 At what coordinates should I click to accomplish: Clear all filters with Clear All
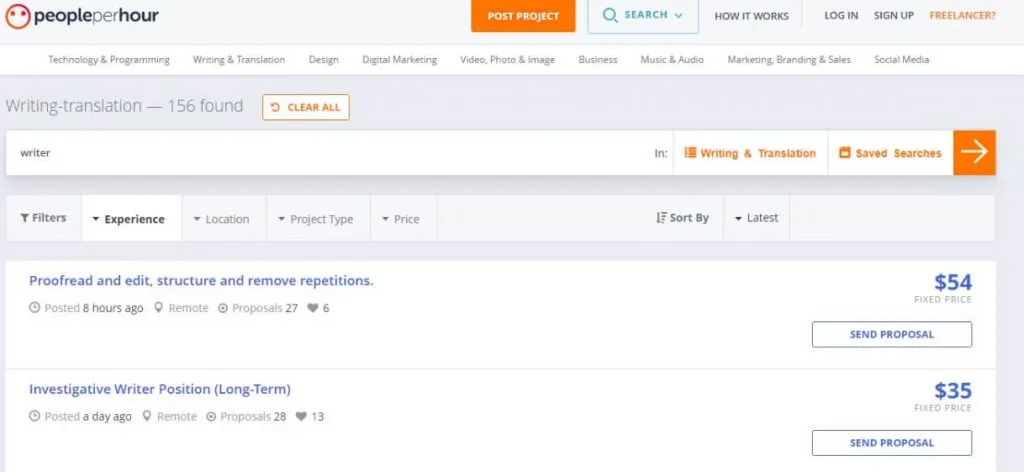pos(306,108)
